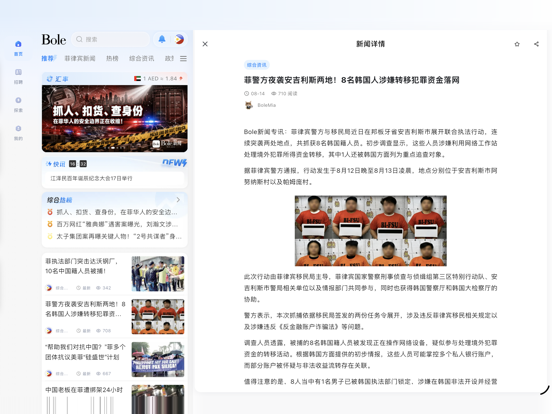The image size is (552, 414).
Task: Select the 菲律宾新闻 tab
Action: (x=80, y=58)
